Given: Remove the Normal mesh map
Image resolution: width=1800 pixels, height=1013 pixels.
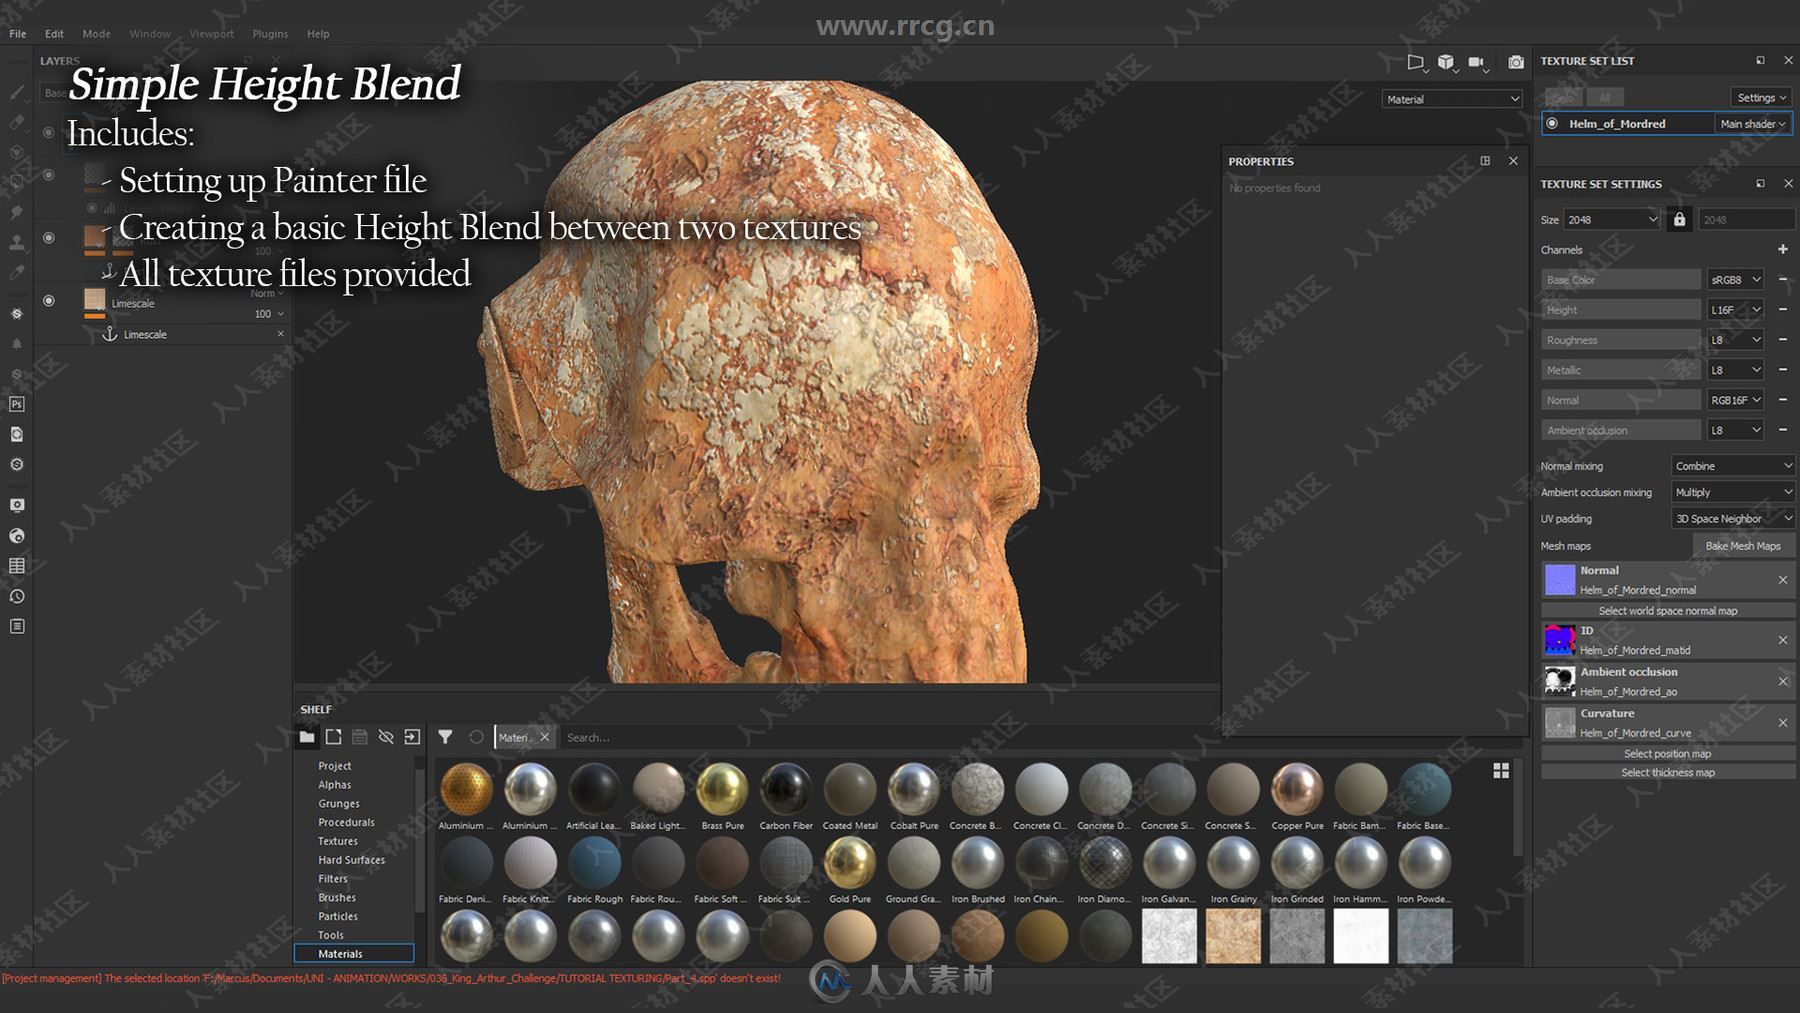Looking at the screenshot, I should click(x=1782, y=580).
